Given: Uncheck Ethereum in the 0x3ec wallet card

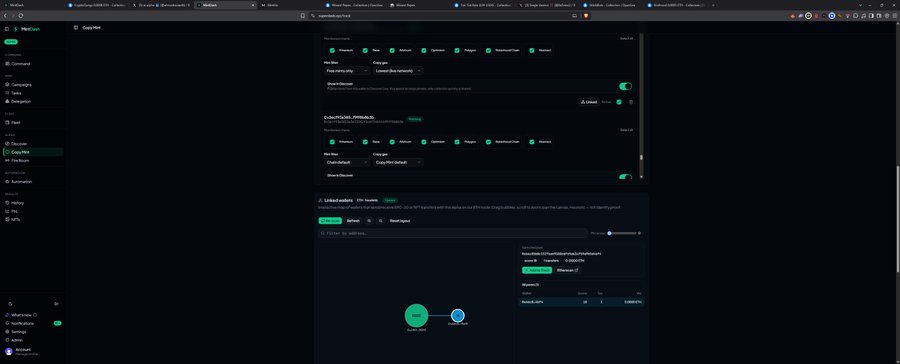Looking at the screenshot, I should point(332,142).
